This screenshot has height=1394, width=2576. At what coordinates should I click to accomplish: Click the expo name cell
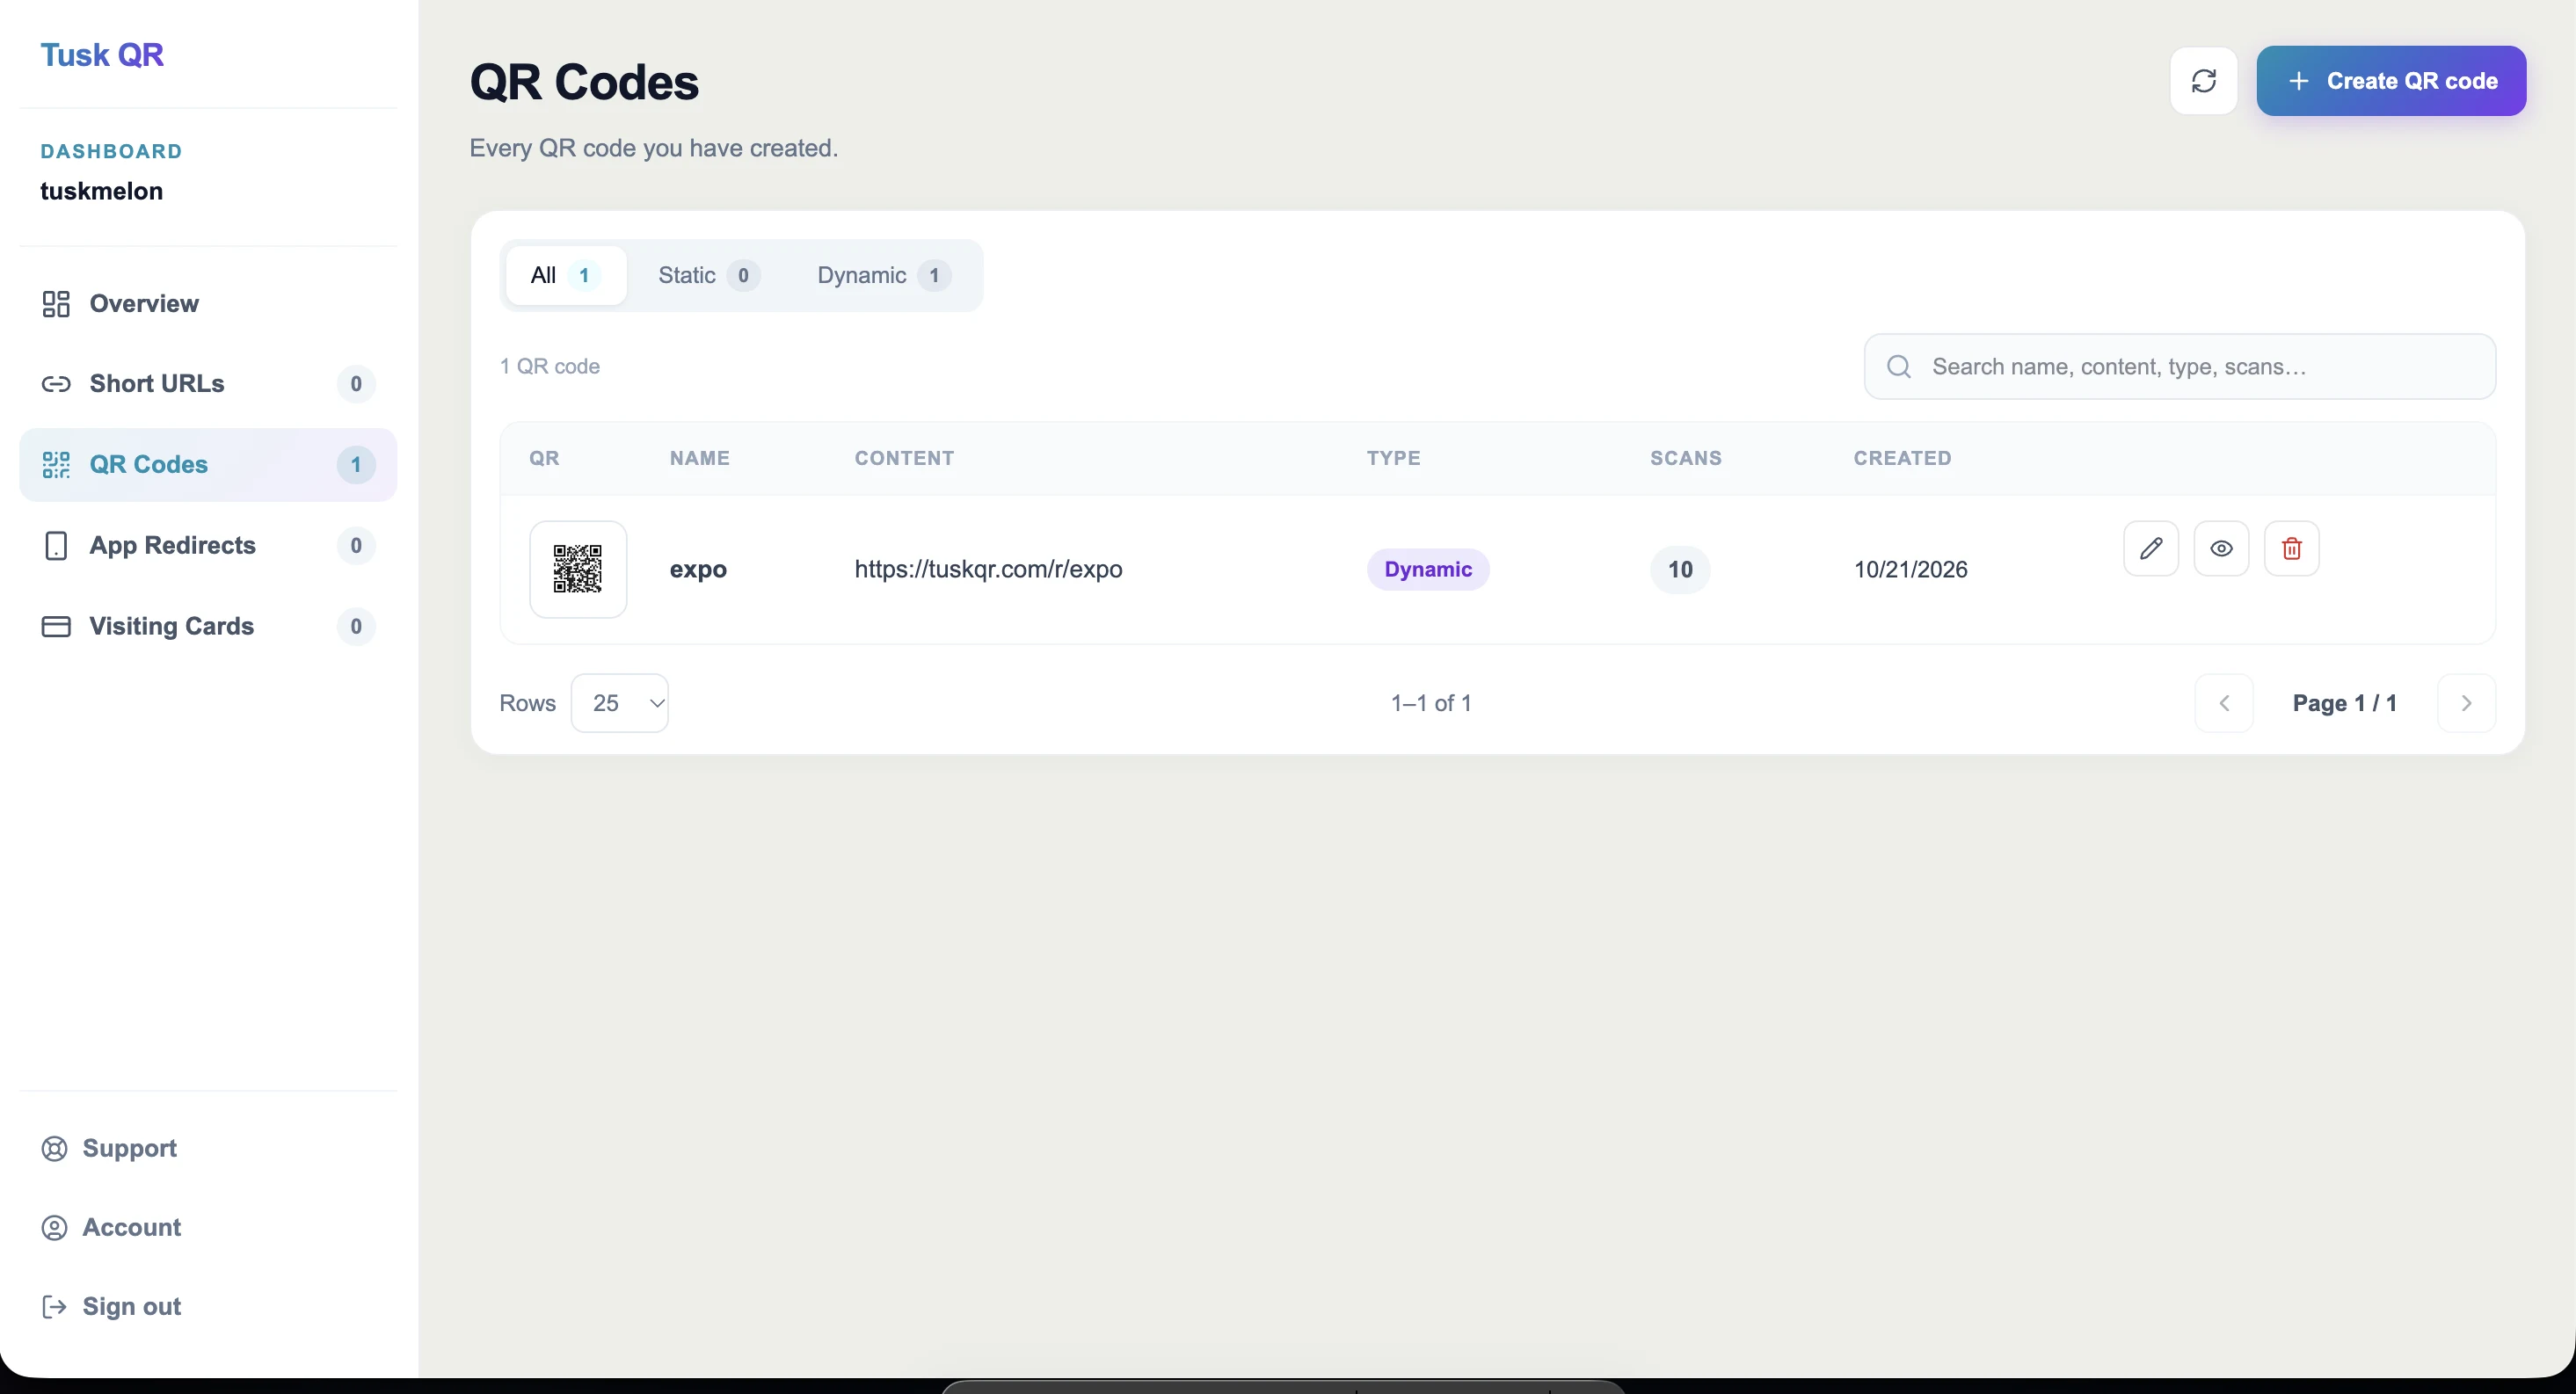pos(698,569)
